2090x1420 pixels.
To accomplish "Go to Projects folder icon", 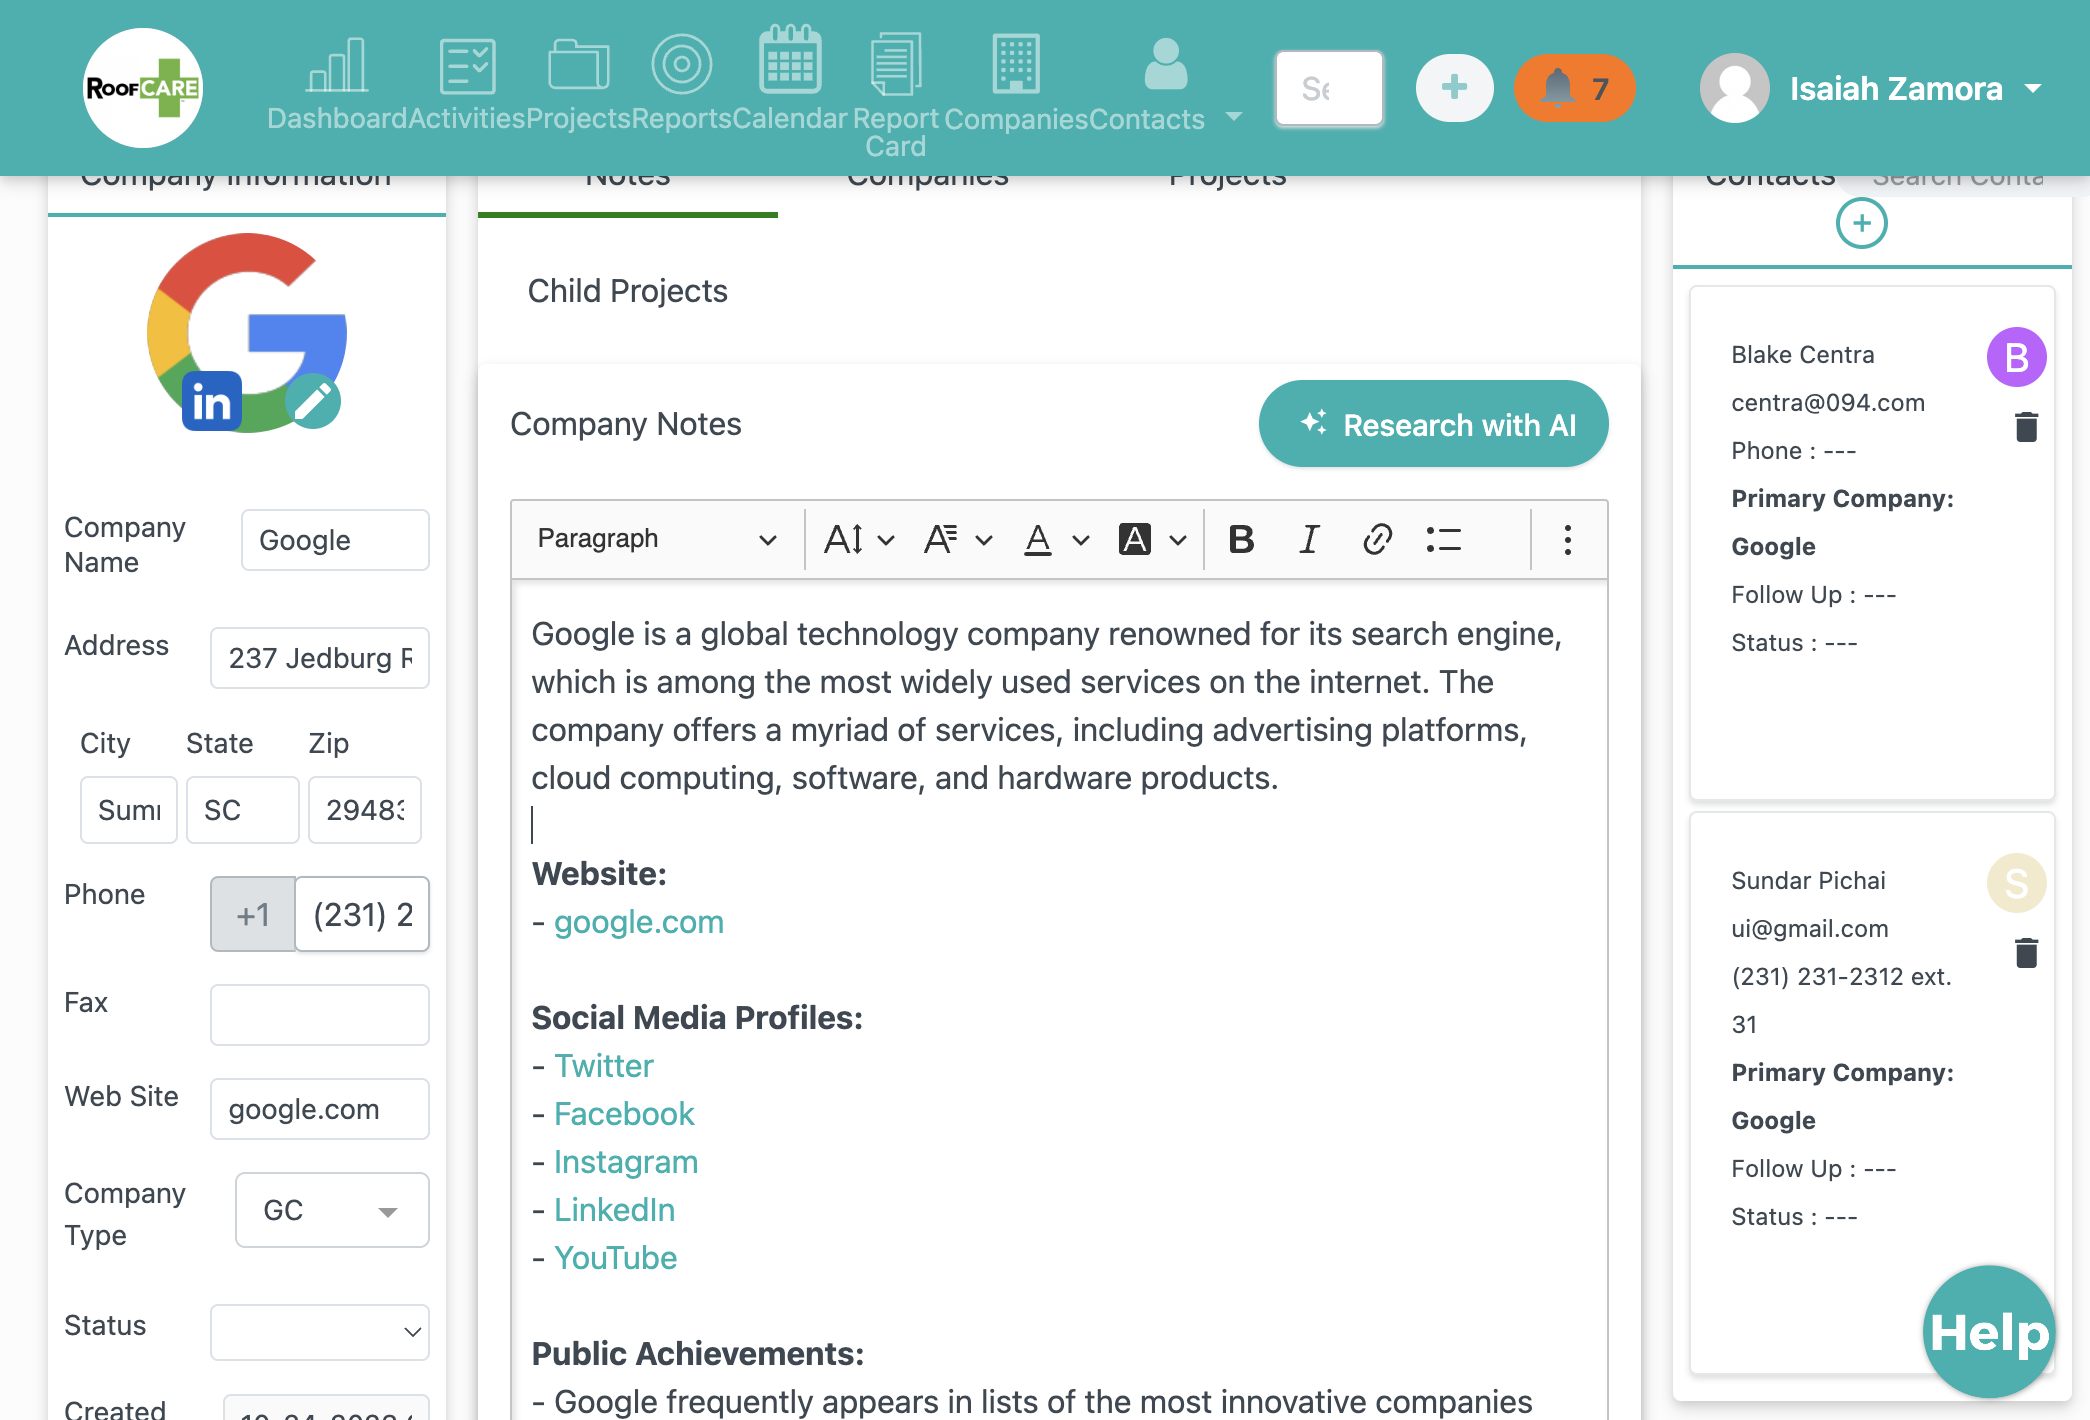I will click(578, 66).
